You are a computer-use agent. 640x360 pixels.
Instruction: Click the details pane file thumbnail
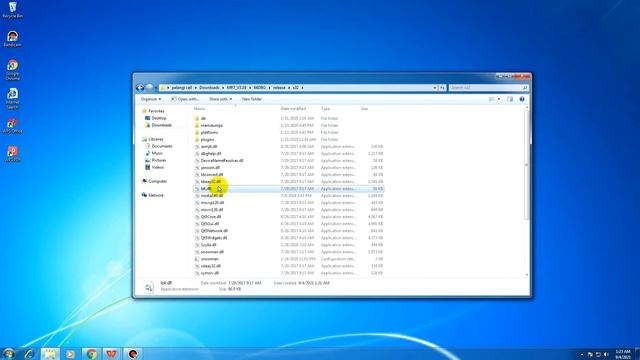[x=149, y=287]
